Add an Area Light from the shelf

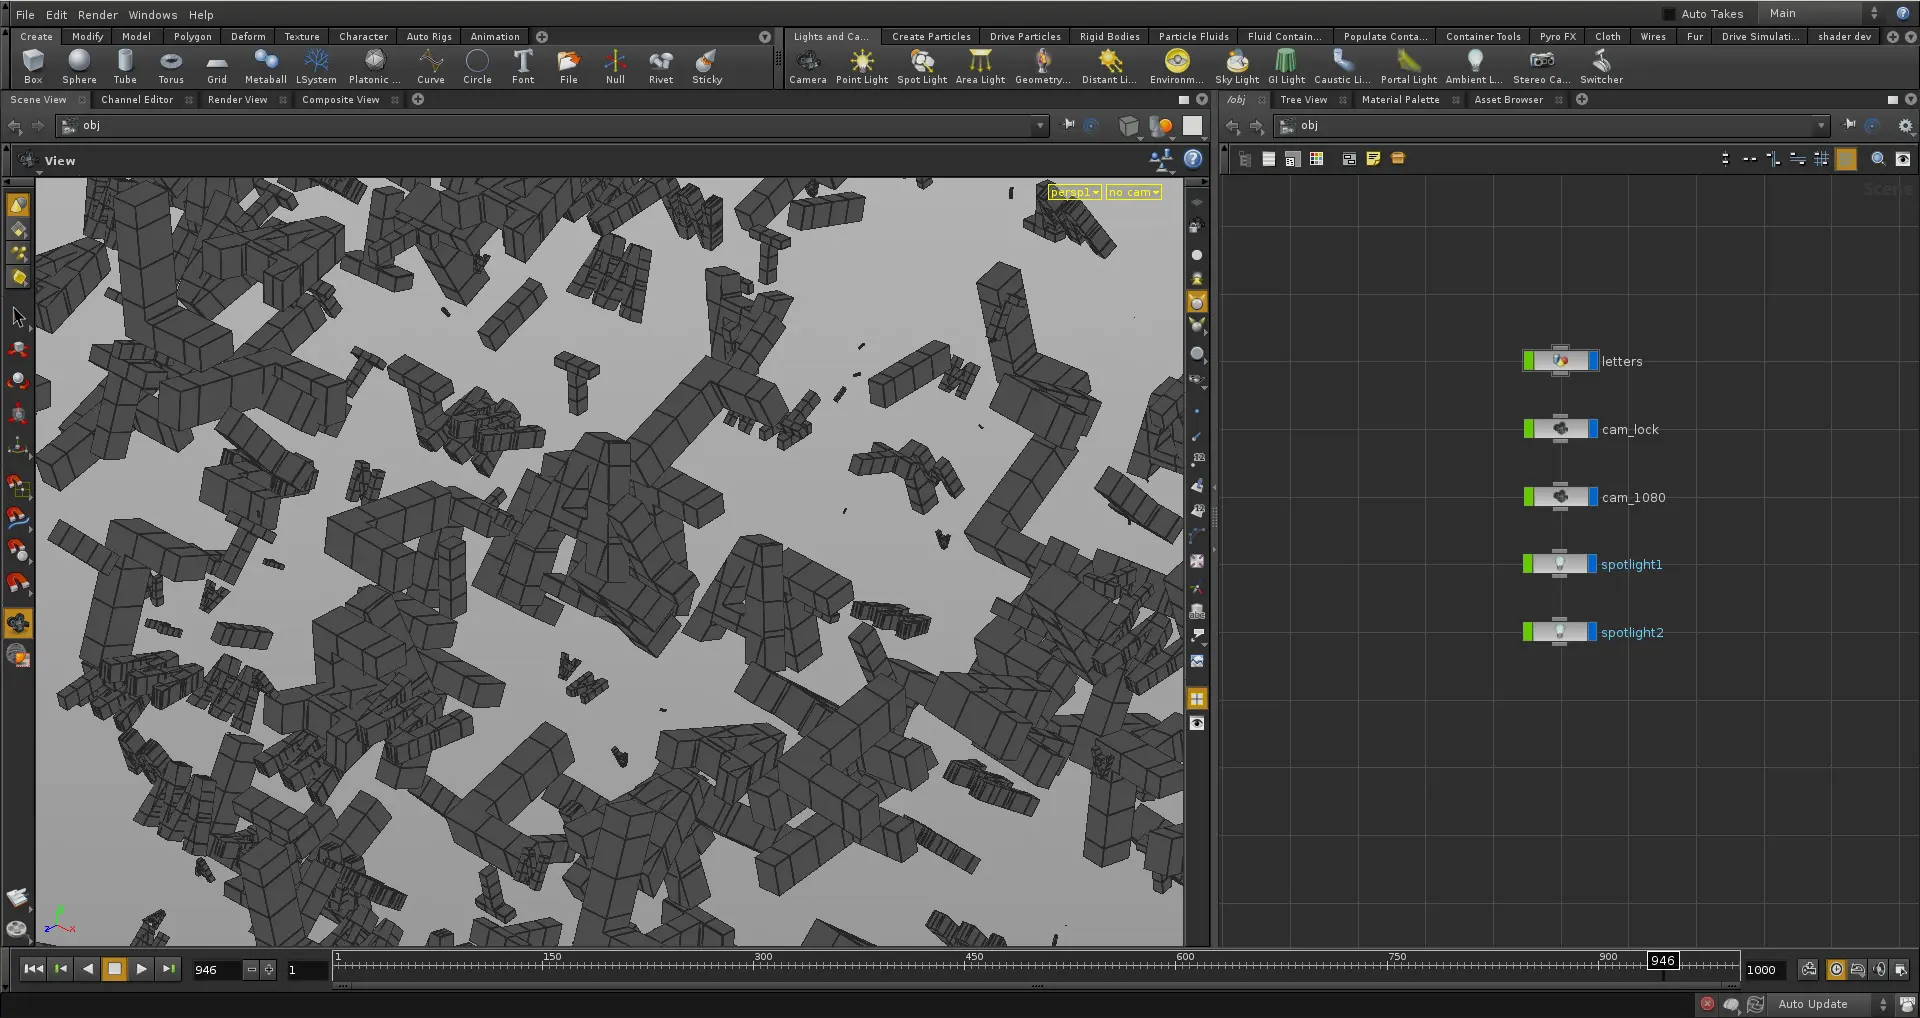point(980,67)
